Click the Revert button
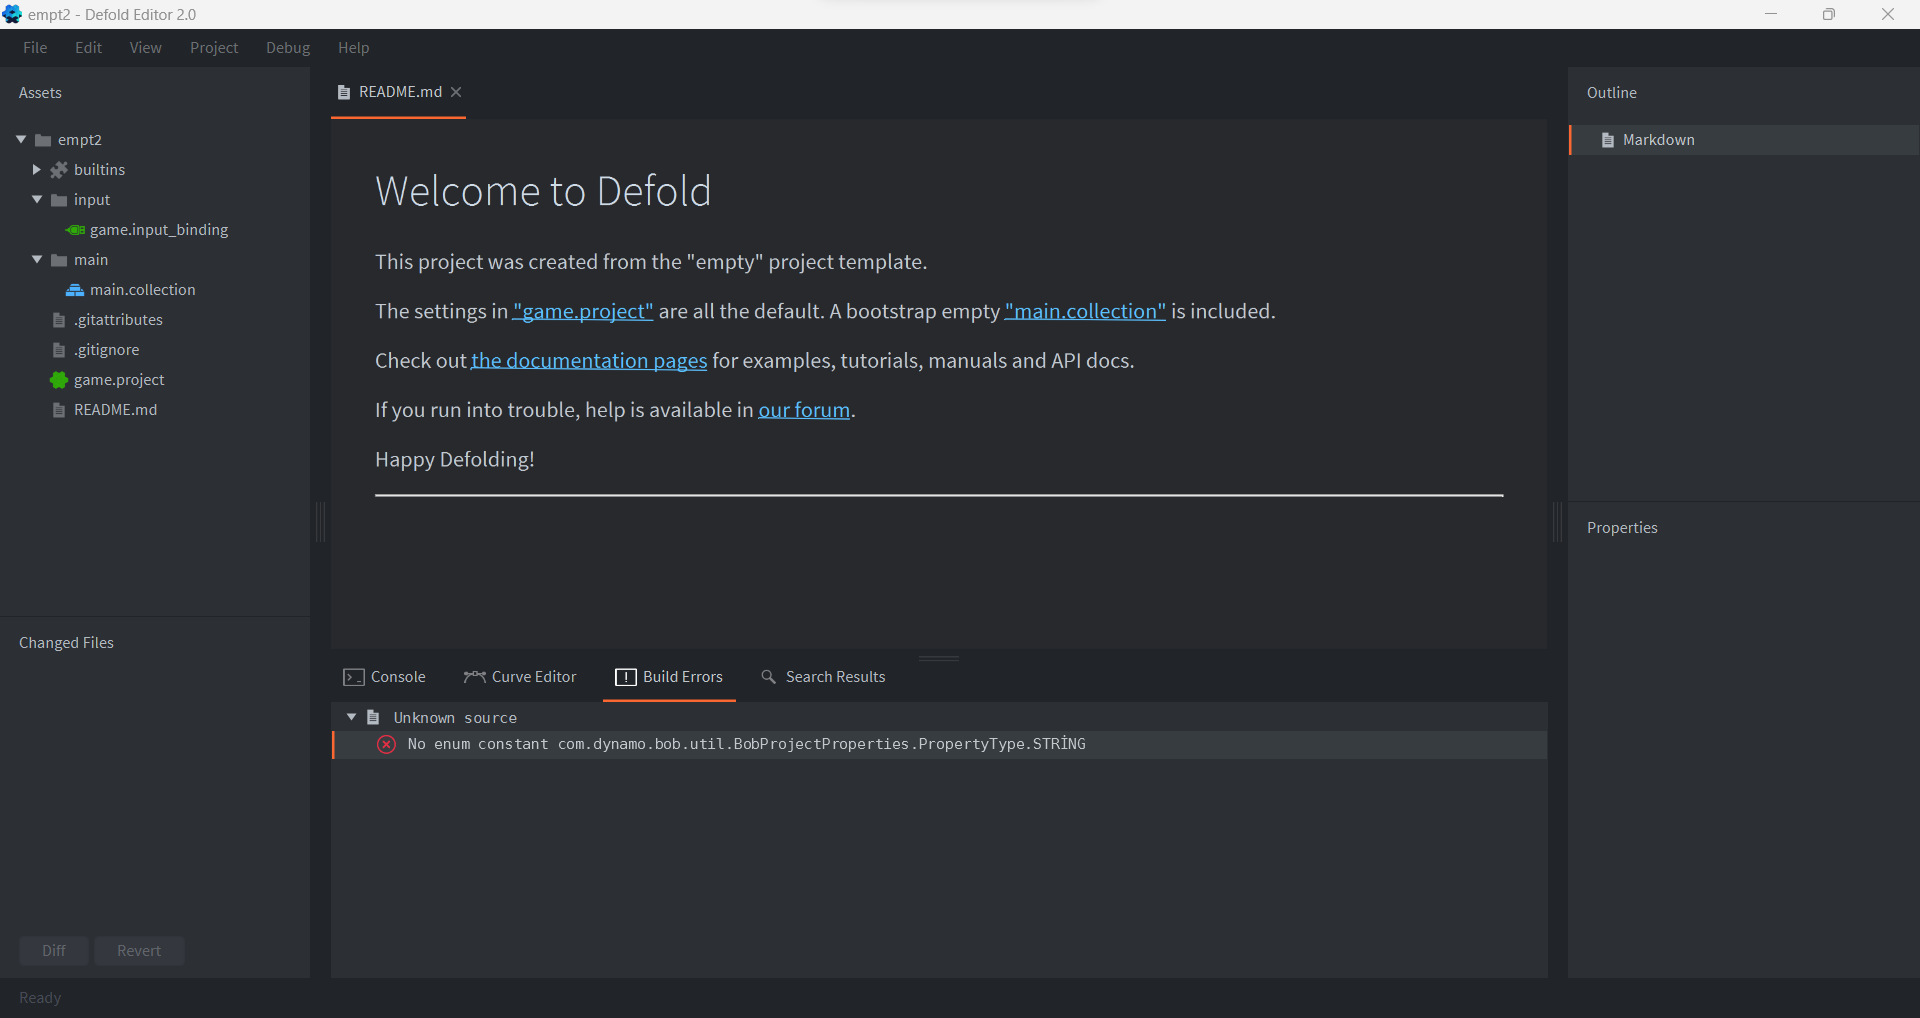1920x1018 pixels. 138,950
